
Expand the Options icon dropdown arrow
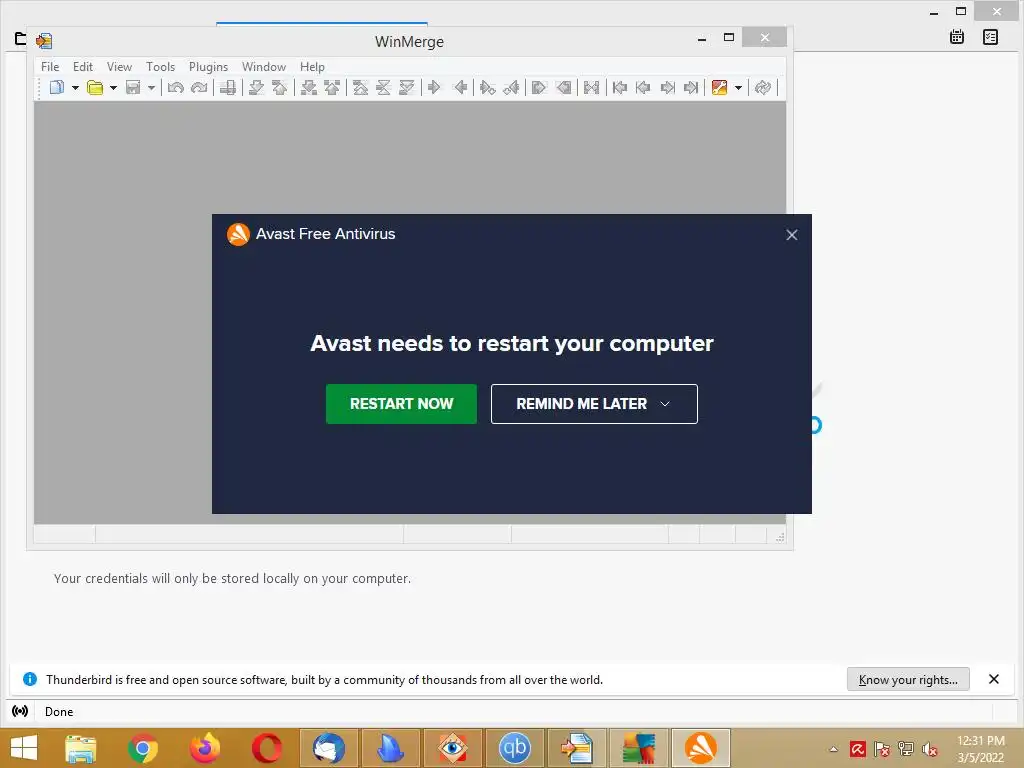coord(739,87)
